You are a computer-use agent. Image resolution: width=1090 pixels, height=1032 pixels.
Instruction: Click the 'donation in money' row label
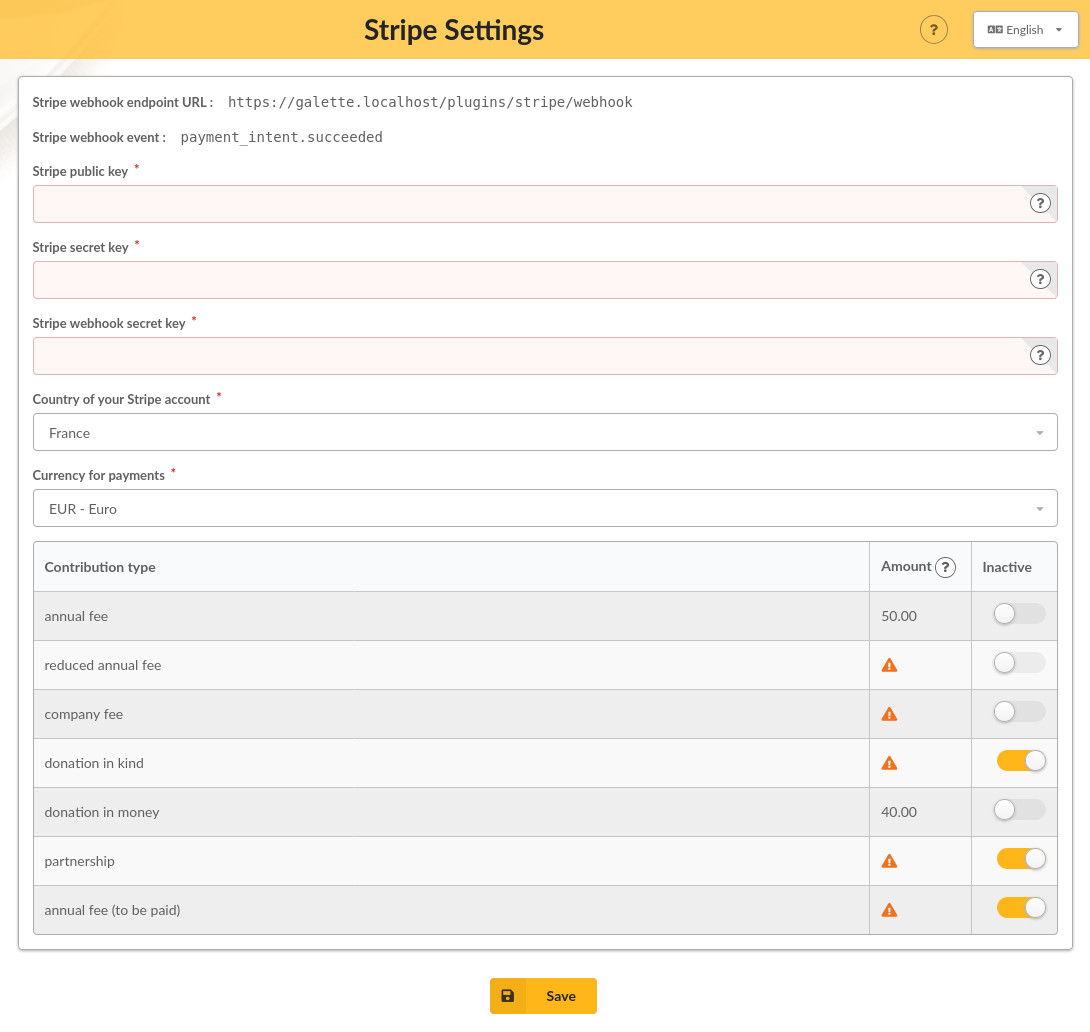click(x=102, y=812)
